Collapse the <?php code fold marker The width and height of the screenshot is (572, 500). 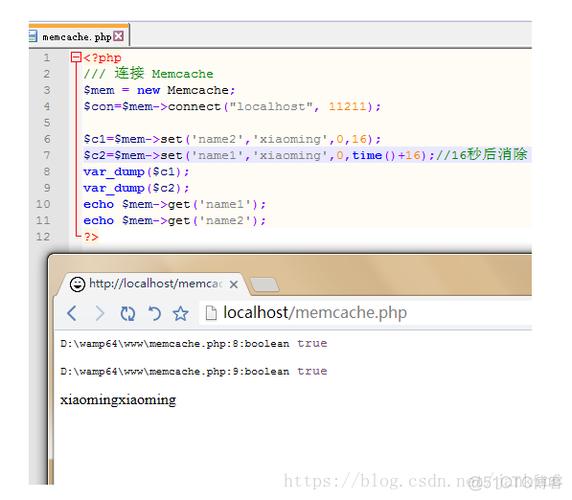click(76, 57)
